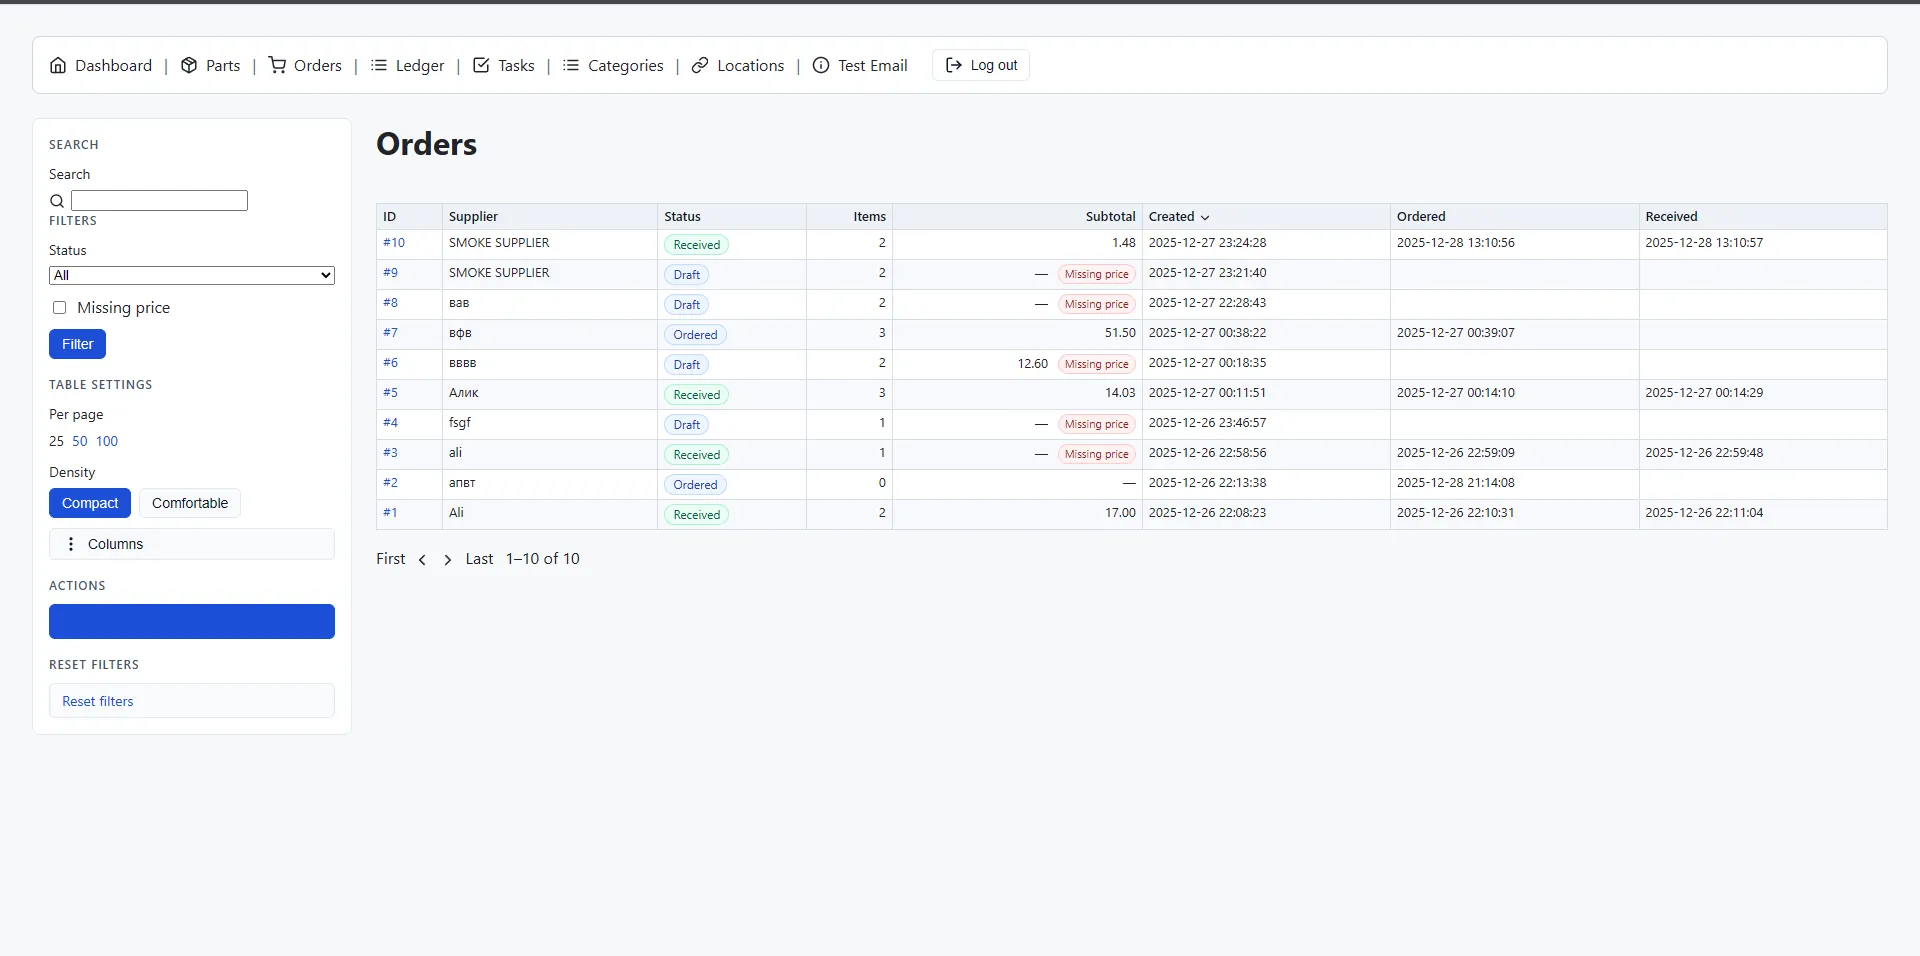Viewport: 1920px width, 956px height.
Task: Open Ledger page in navigation
Action: (x=407, y=65)
